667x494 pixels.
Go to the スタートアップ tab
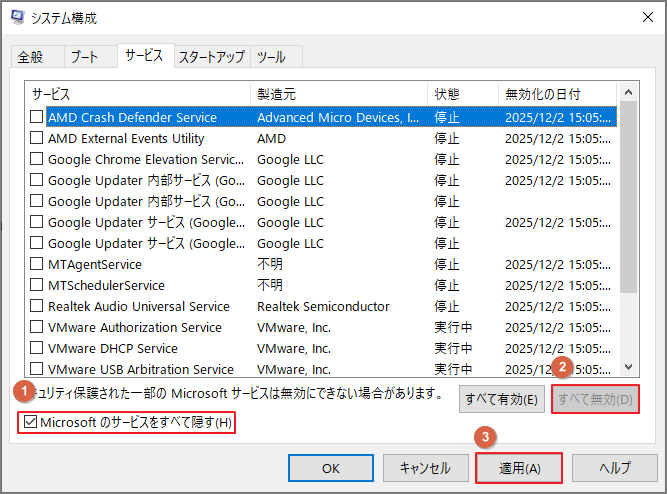coord(212,57)
